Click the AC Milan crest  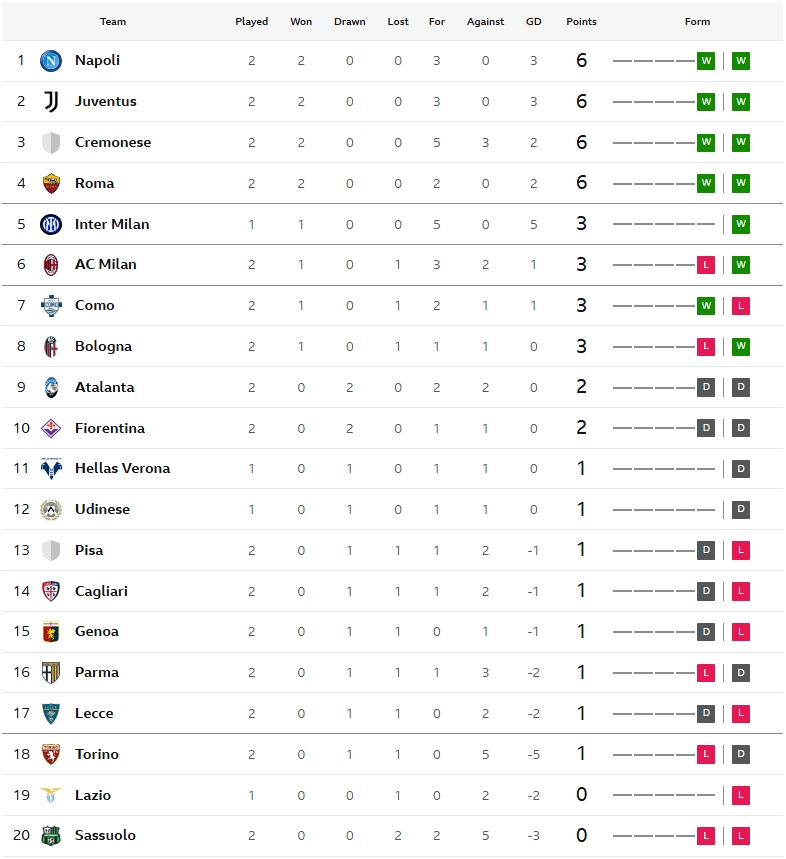(x=51, y=265)
